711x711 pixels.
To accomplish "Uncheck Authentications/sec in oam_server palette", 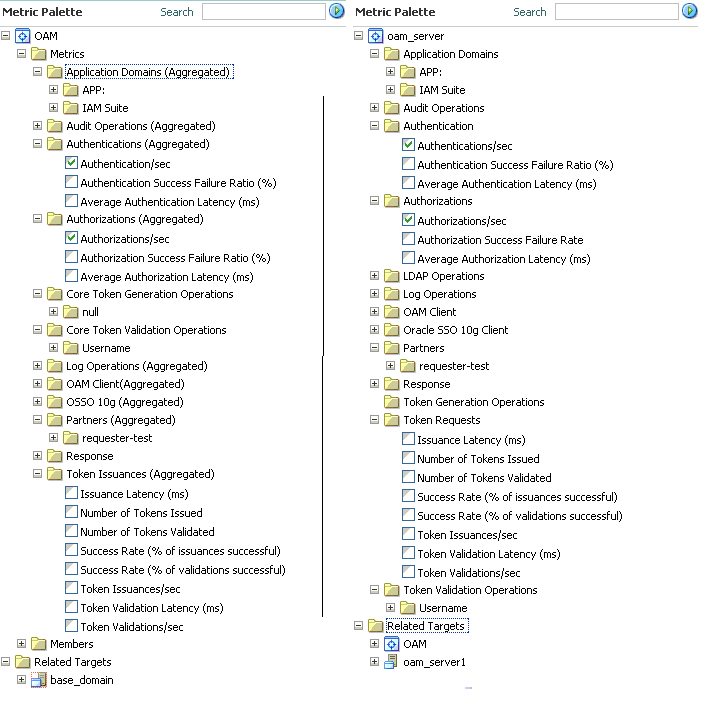I will pyautogui.click(x=408, y=145).
